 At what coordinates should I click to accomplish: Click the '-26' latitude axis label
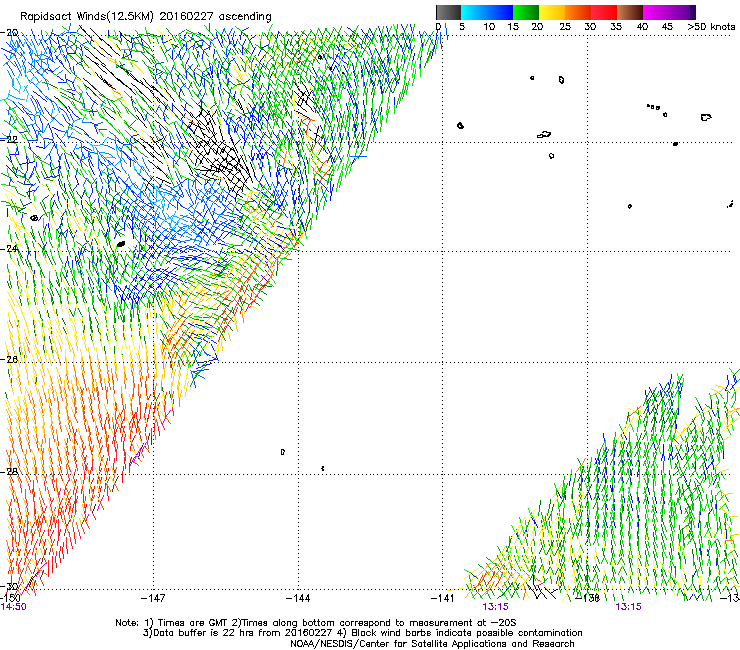click(9, 359)
